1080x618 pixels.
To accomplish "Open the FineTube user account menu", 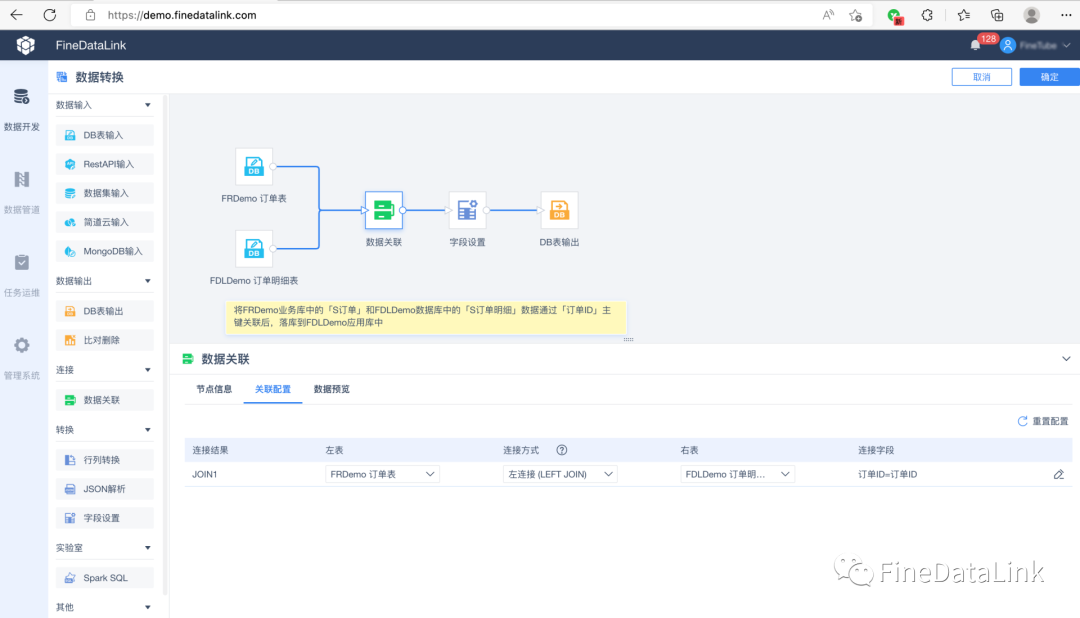I will click(1037, 45).
